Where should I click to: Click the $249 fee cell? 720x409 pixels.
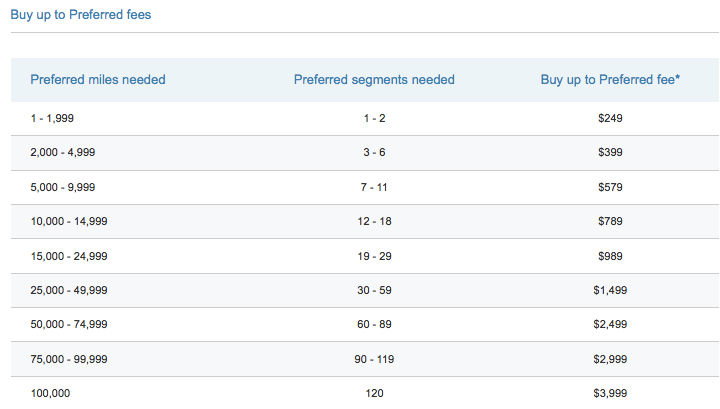coord(610,118)
